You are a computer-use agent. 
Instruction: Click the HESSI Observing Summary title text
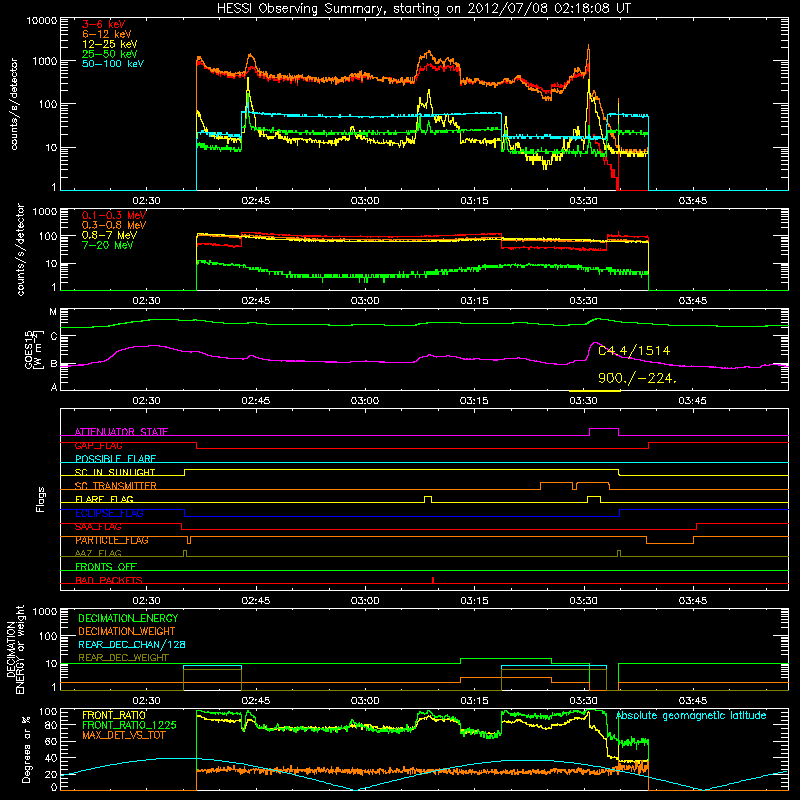click(423, 8)
